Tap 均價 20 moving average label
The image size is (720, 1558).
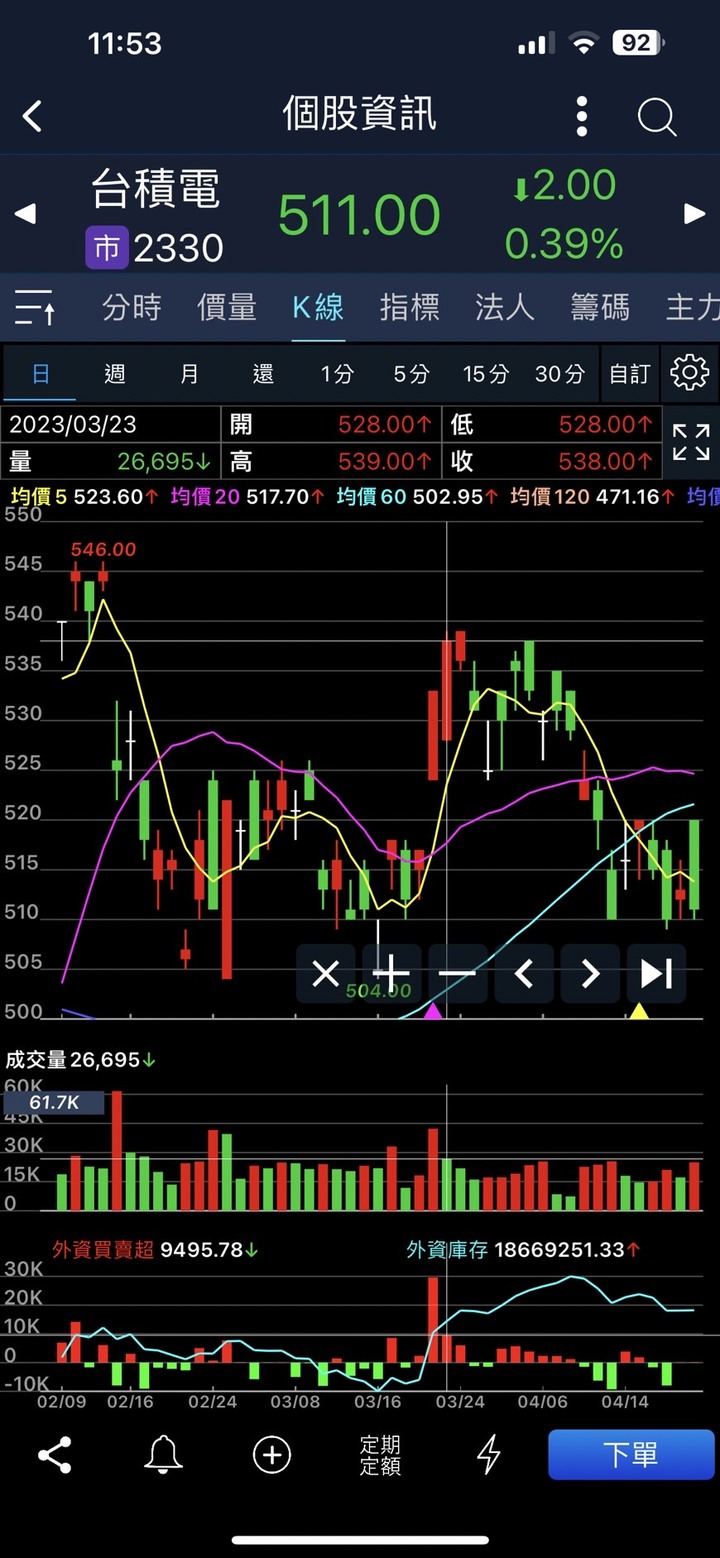tap(248, 496)
